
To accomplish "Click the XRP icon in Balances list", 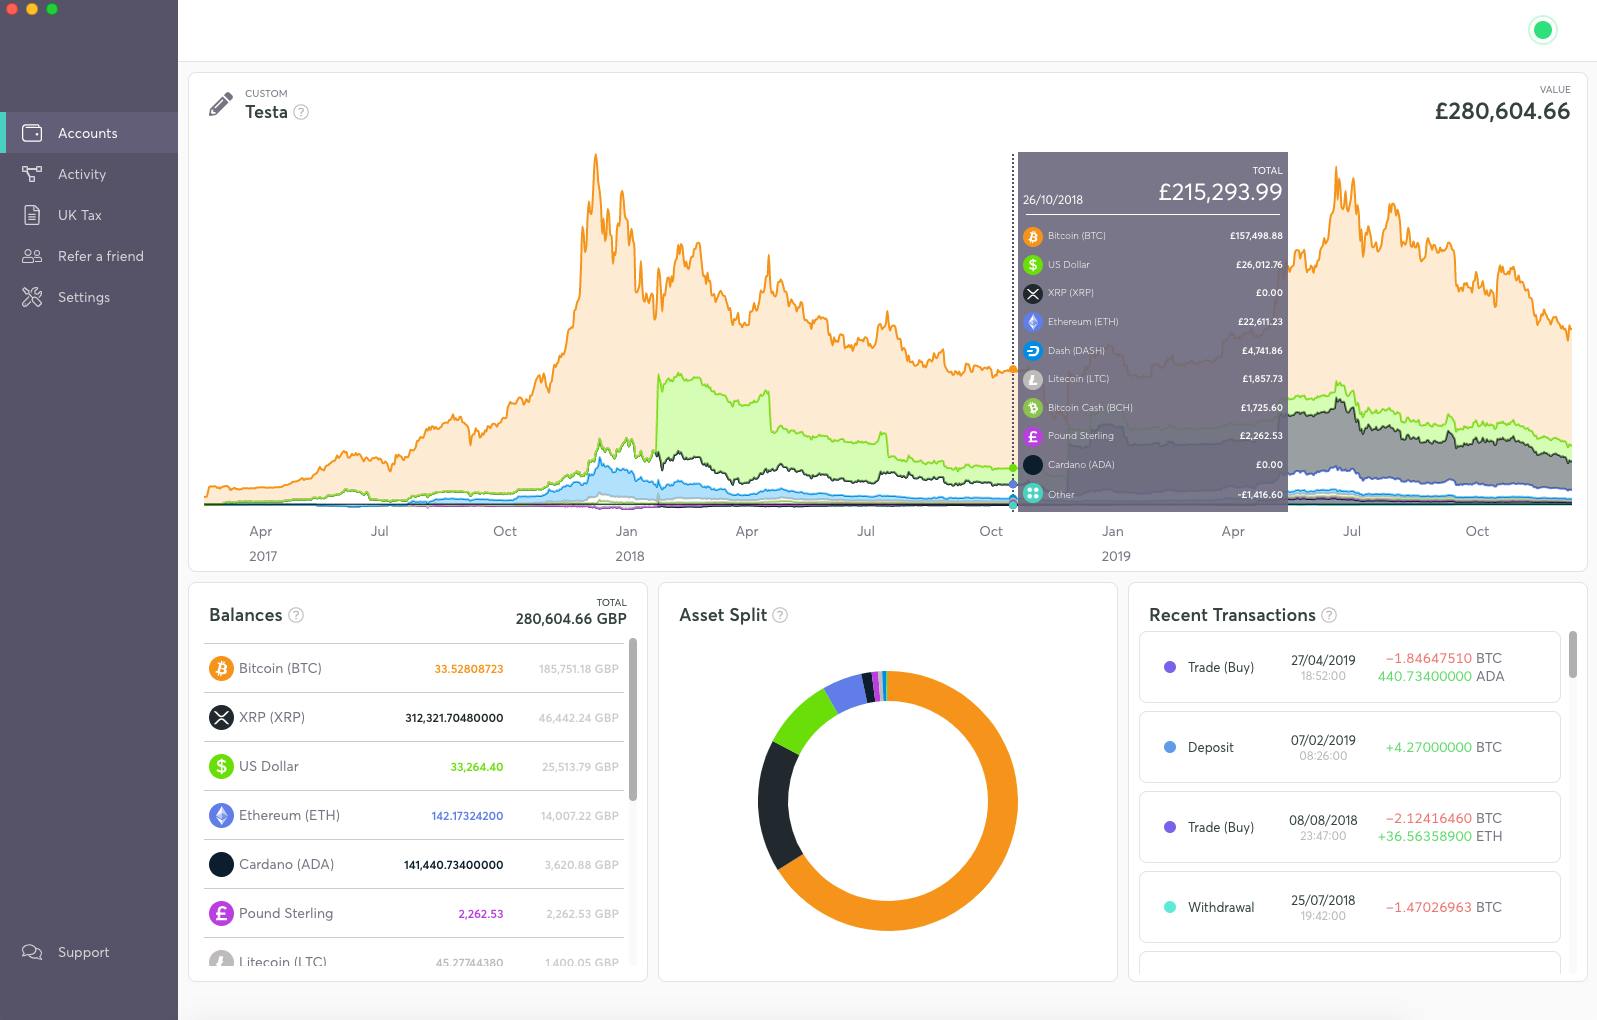I will (221, 717).
